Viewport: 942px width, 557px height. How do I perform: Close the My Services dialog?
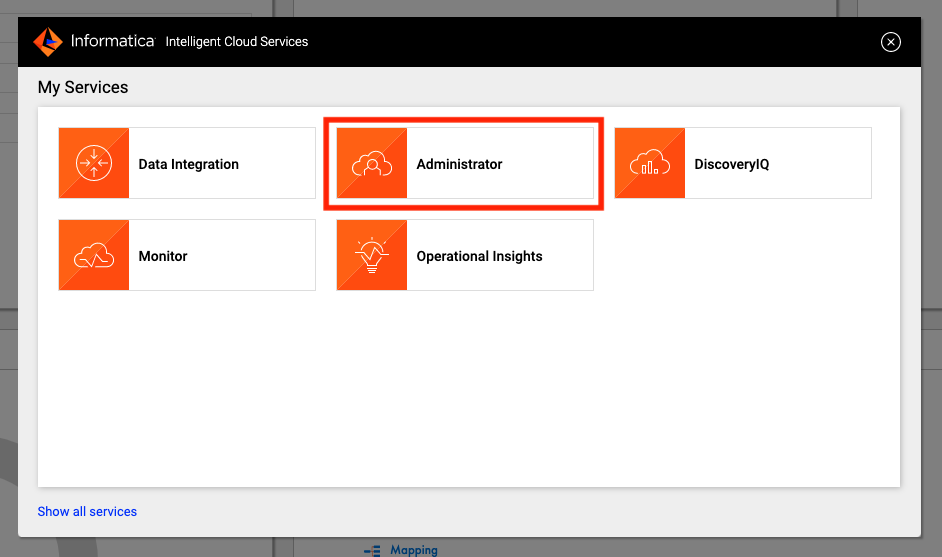click(890, 42)
